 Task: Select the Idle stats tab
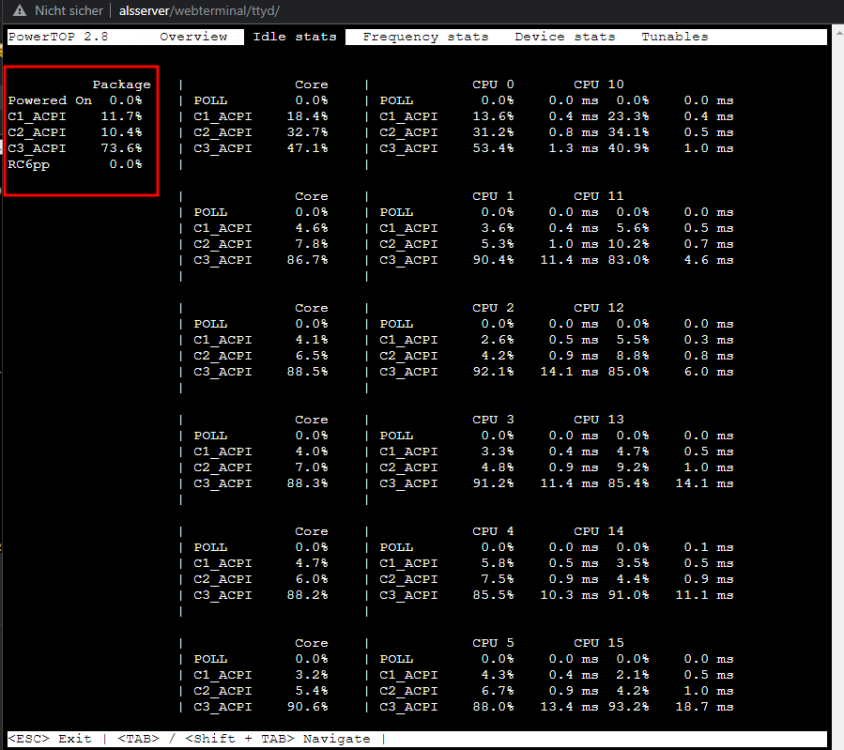click(x=294, y=37)
